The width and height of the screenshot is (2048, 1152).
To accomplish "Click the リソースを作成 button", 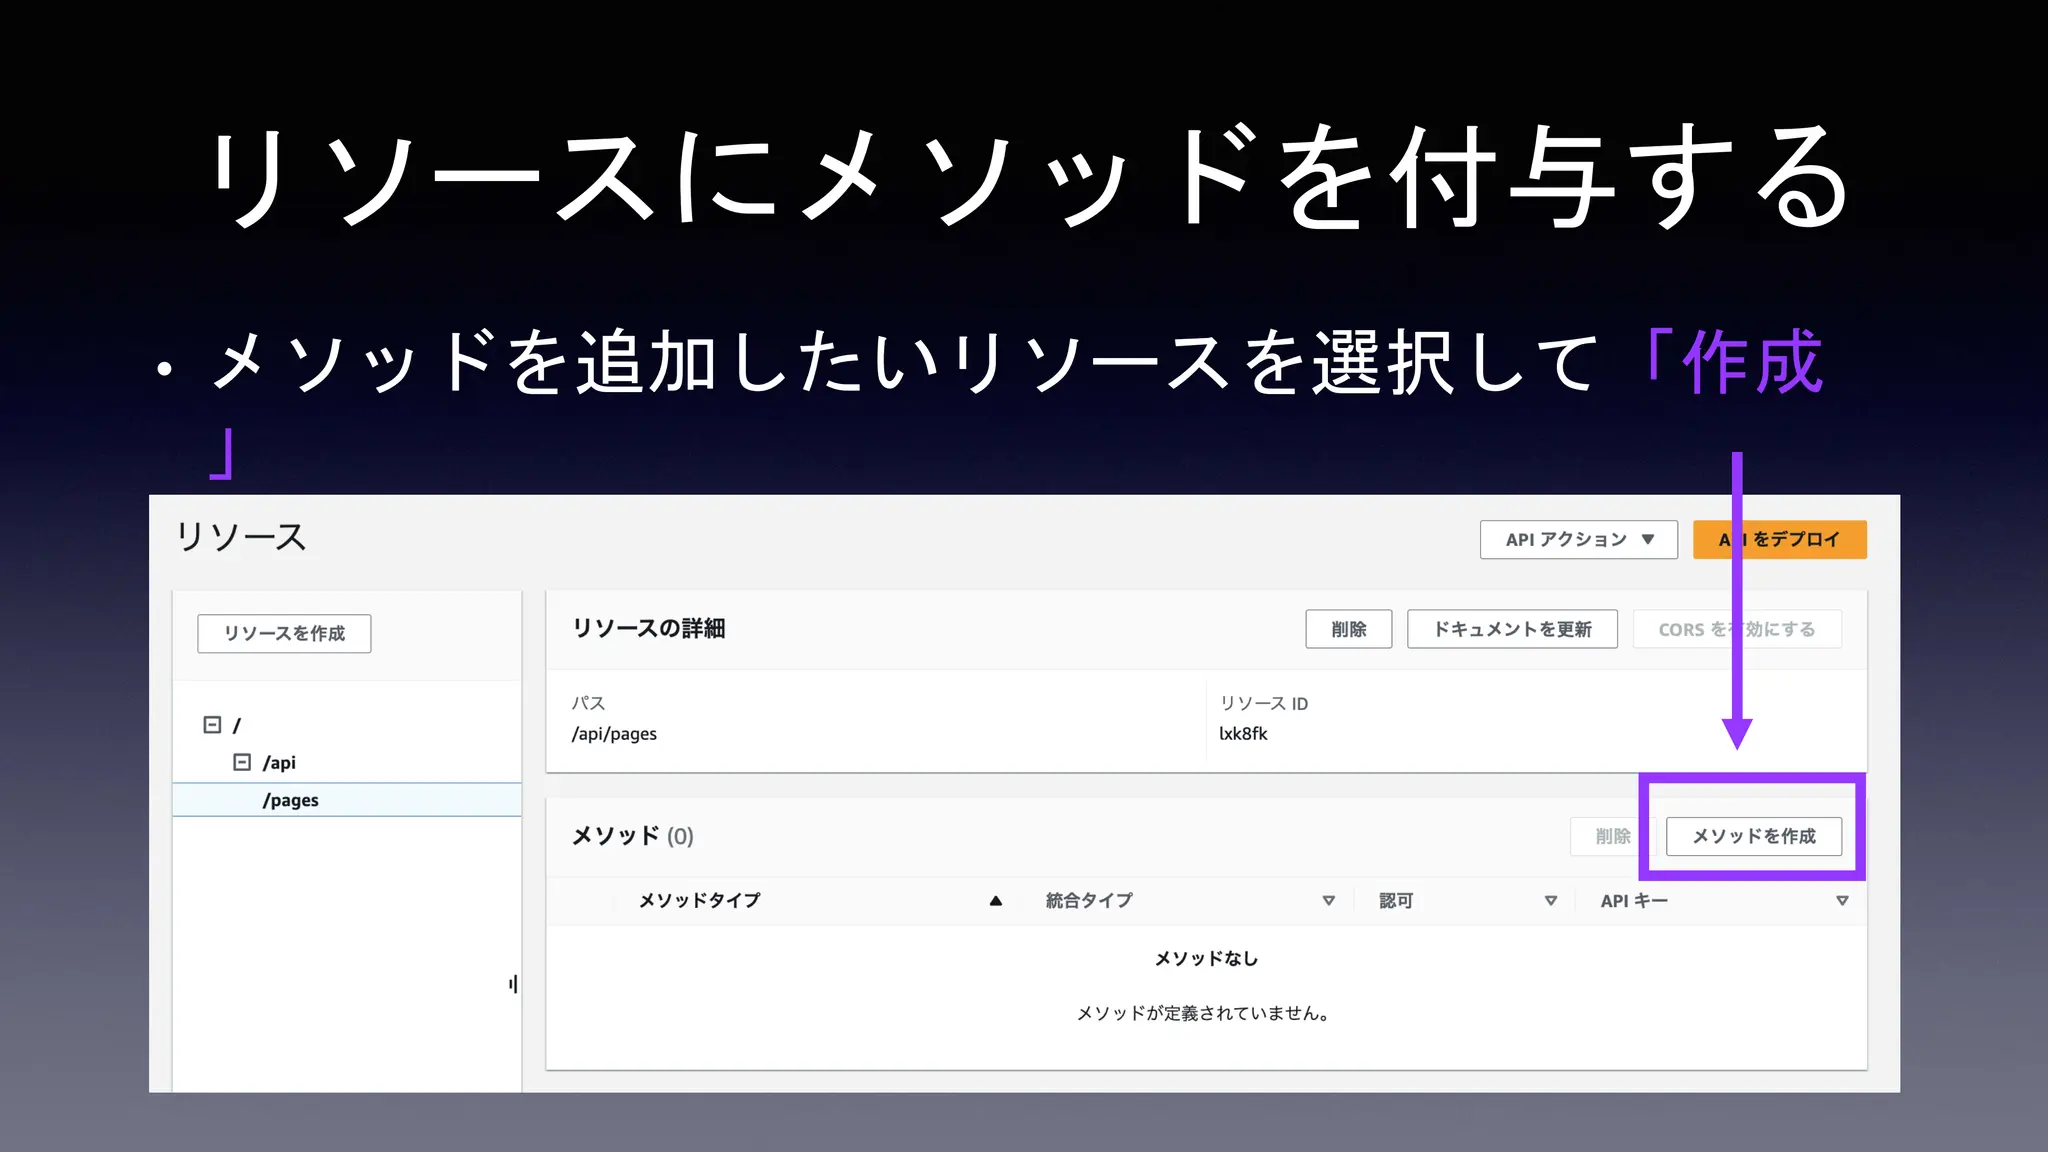I will pyautogui.click(x=284, y=634).
